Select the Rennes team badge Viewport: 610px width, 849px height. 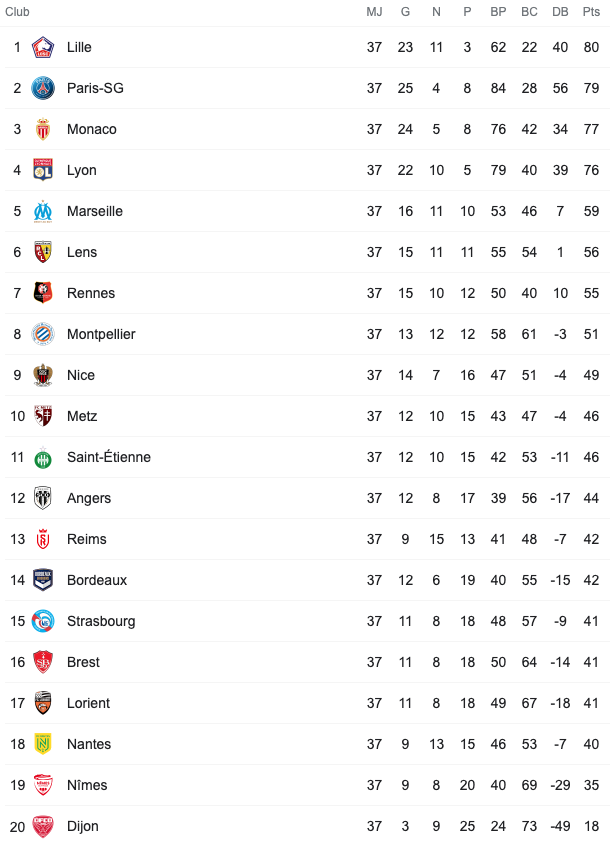(x=43, y=293)
